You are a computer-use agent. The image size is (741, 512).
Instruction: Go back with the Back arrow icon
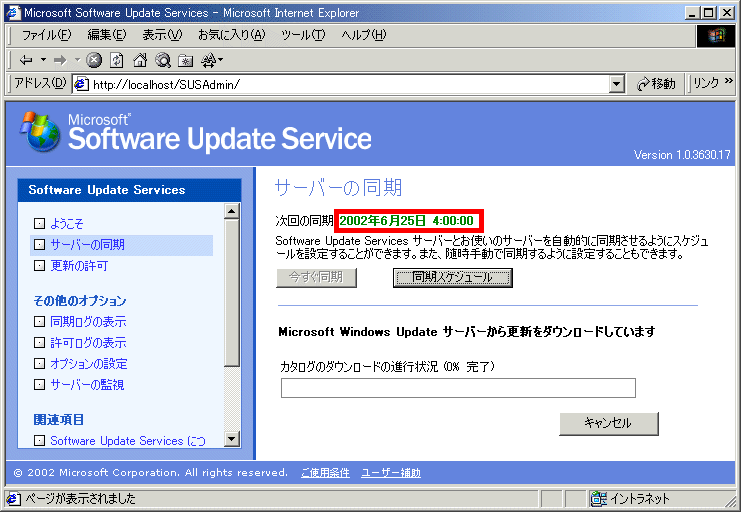(26, 60)
